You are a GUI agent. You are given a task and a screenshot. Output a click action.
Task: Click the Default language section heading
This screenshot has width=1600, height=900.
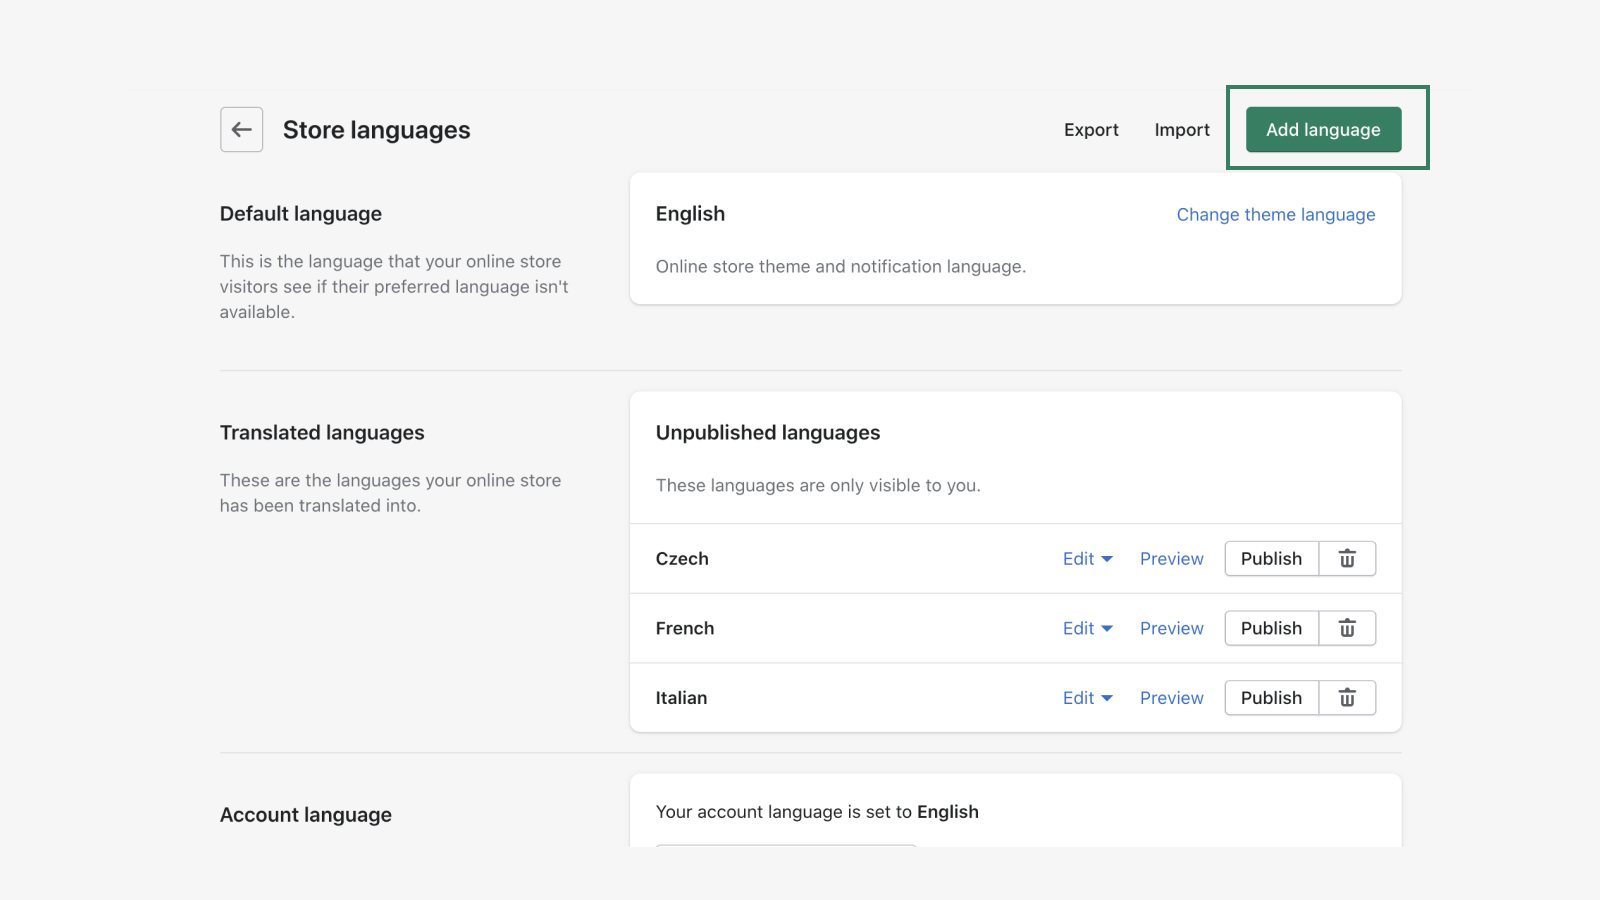pos(301,214)
